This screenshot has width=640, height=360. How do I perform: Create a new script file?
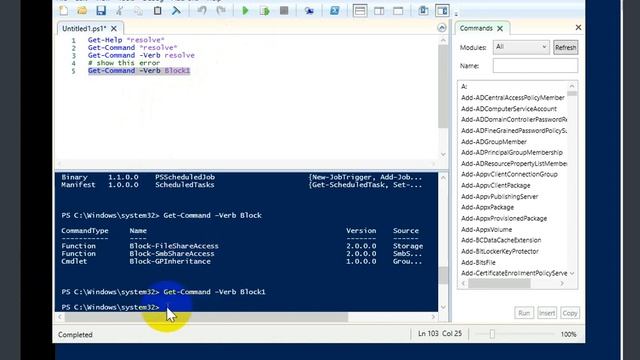64,10
